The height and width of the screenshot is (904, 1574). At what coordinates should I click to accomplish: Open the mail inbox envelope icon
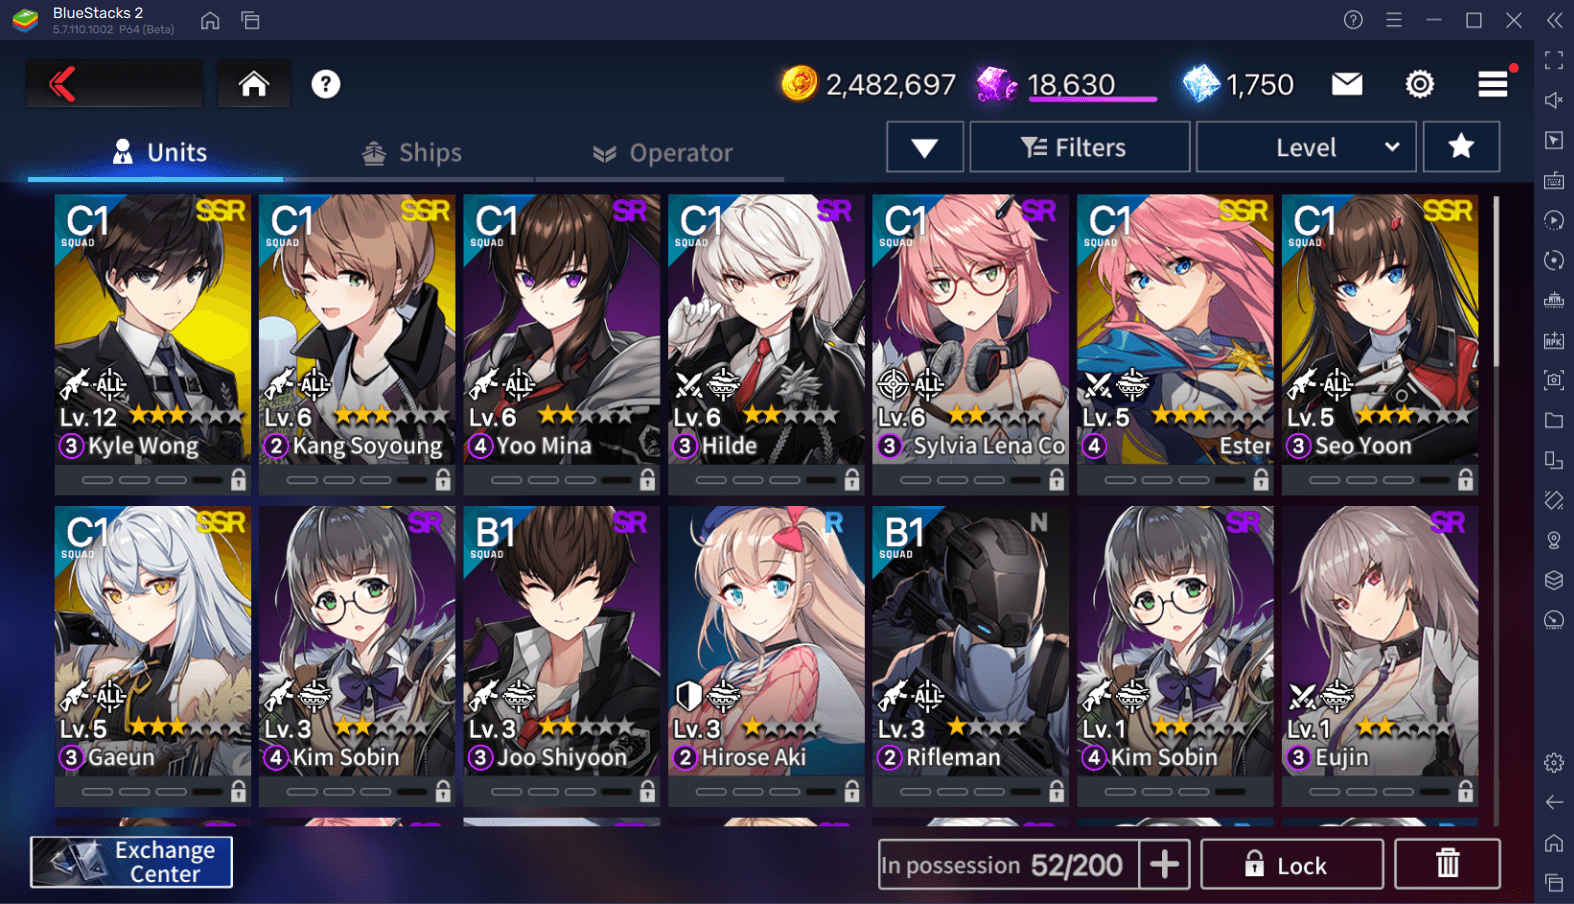pyautogui.click(x=1347, y=84)
